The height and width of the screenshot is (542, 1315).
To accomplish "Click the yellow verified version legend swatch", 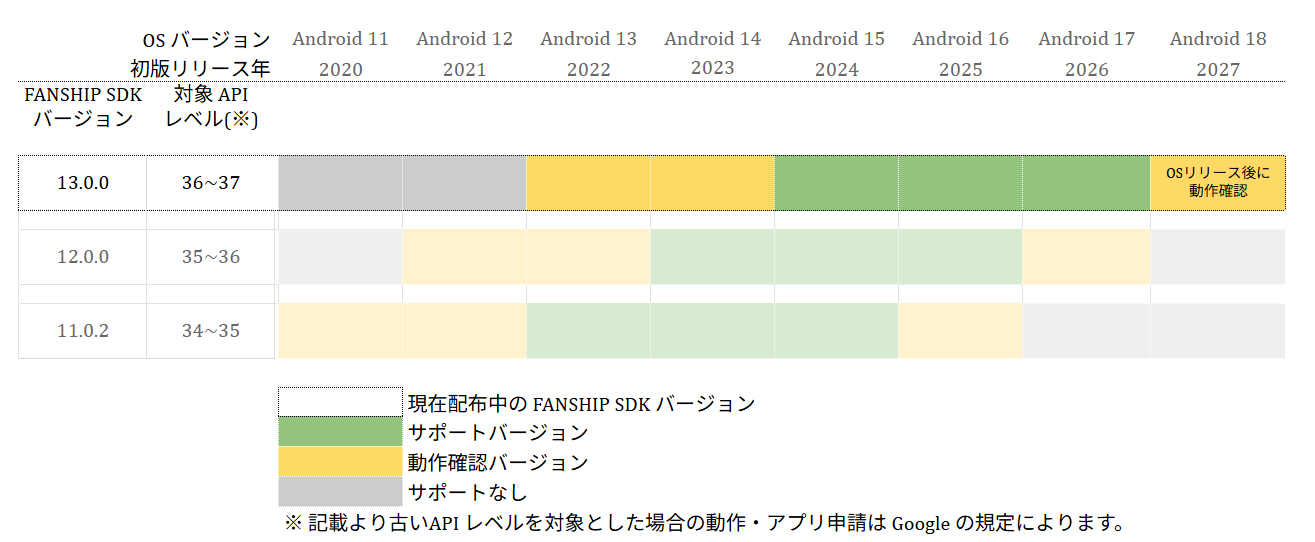I will pos(340,461).
